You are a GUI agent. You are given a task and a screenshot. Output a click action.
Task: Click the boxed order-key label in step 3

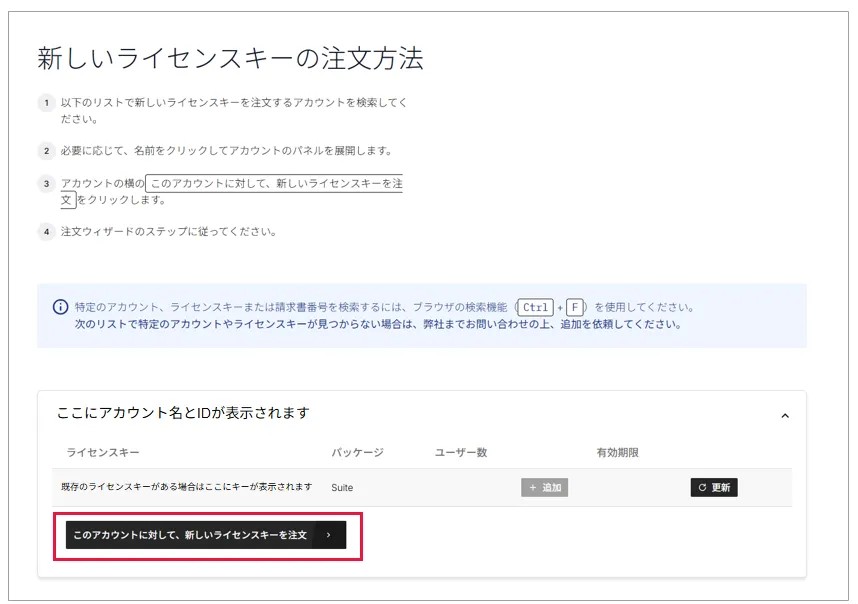pyautogui.click(x=274, y=184)
